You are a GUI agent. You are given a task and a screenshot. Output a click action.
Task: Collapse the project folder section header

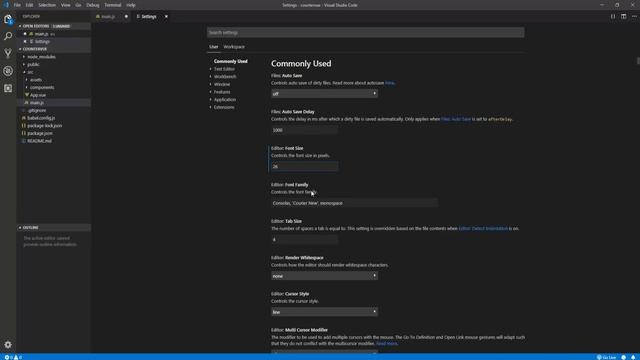tap(53, 49)
